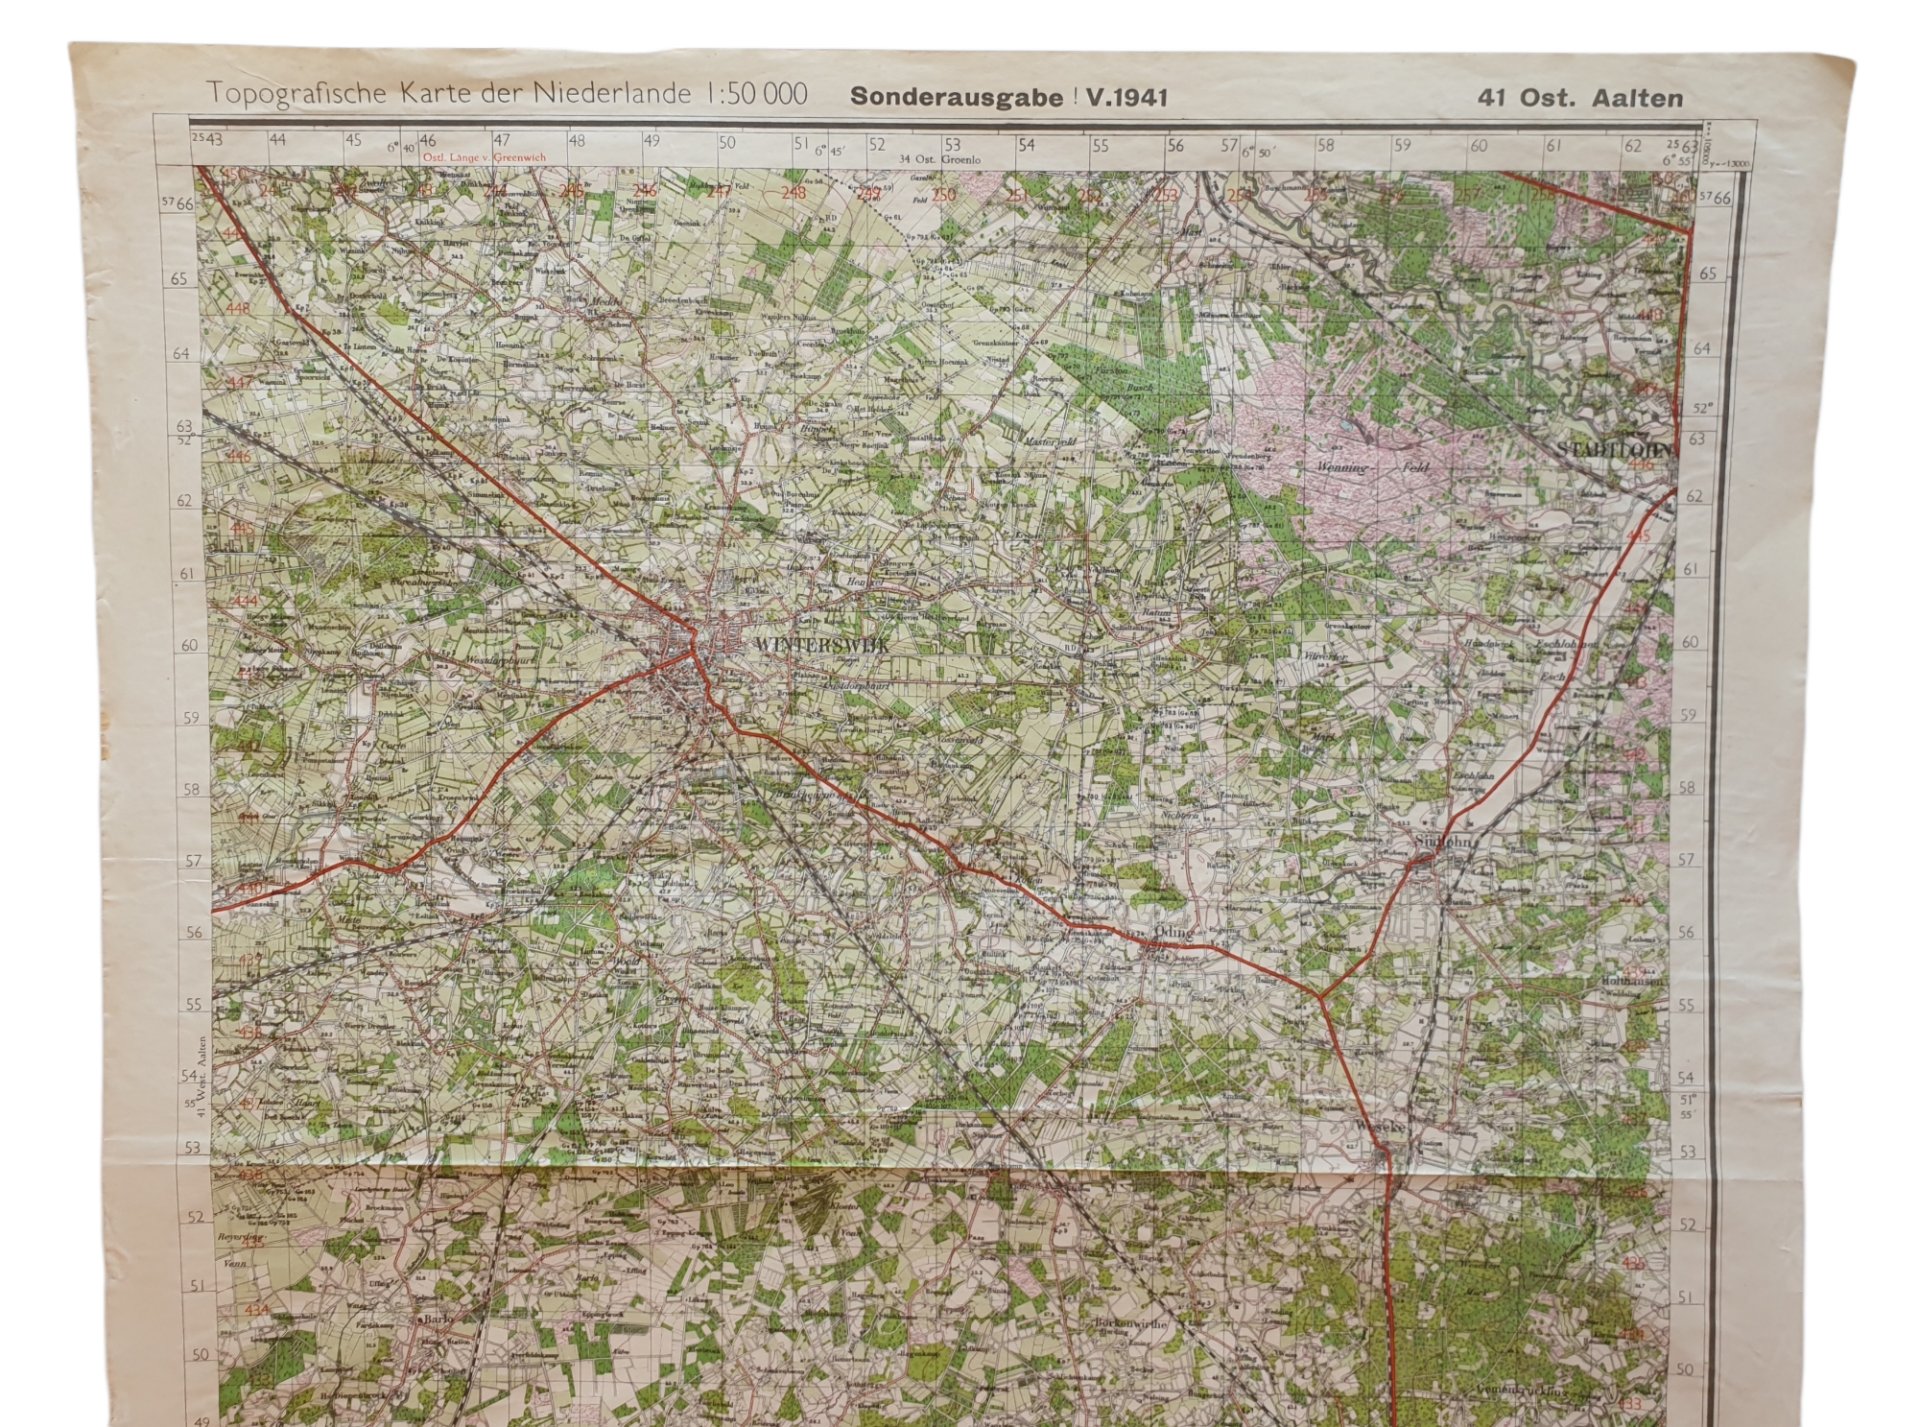Click the "Barlo" village label
This screenshot has width=1919, height=1427.
(x=440, y=1318)
